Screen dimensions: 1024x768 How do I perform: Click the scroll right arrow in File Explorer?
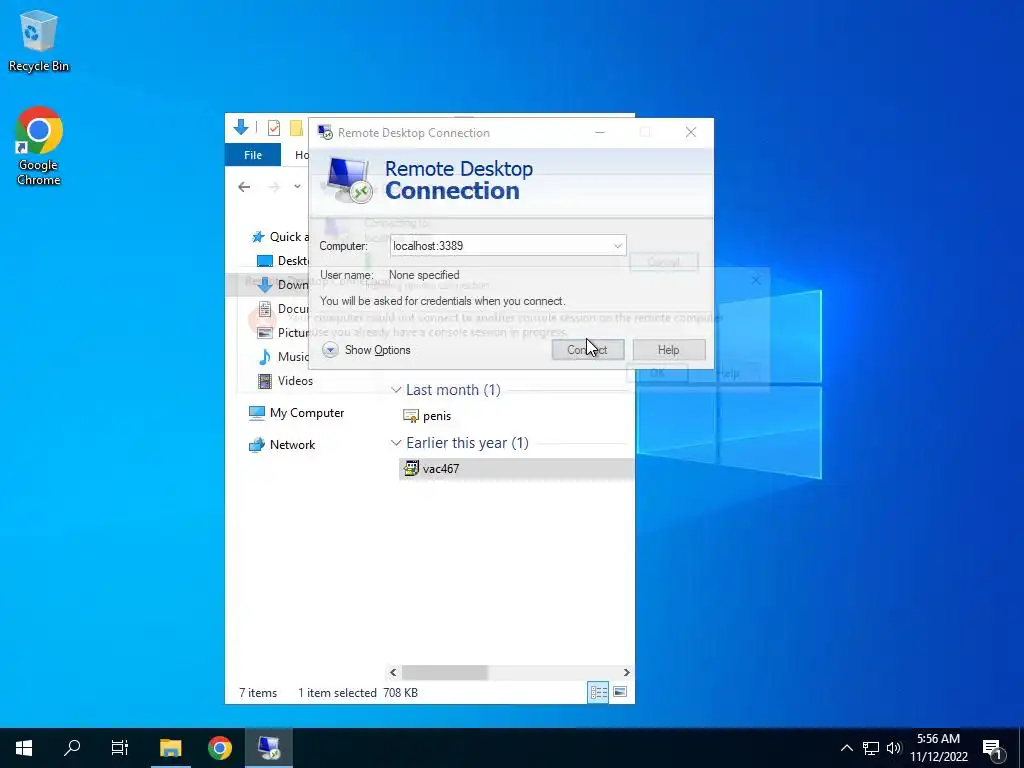[x=626, y=673]
